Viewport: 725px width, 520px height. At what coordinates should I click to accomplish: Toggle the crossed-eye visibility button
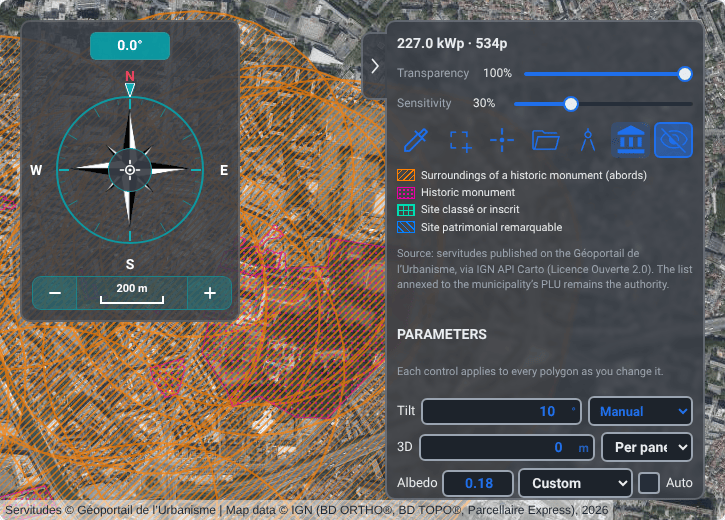click(x=673, y=141)
